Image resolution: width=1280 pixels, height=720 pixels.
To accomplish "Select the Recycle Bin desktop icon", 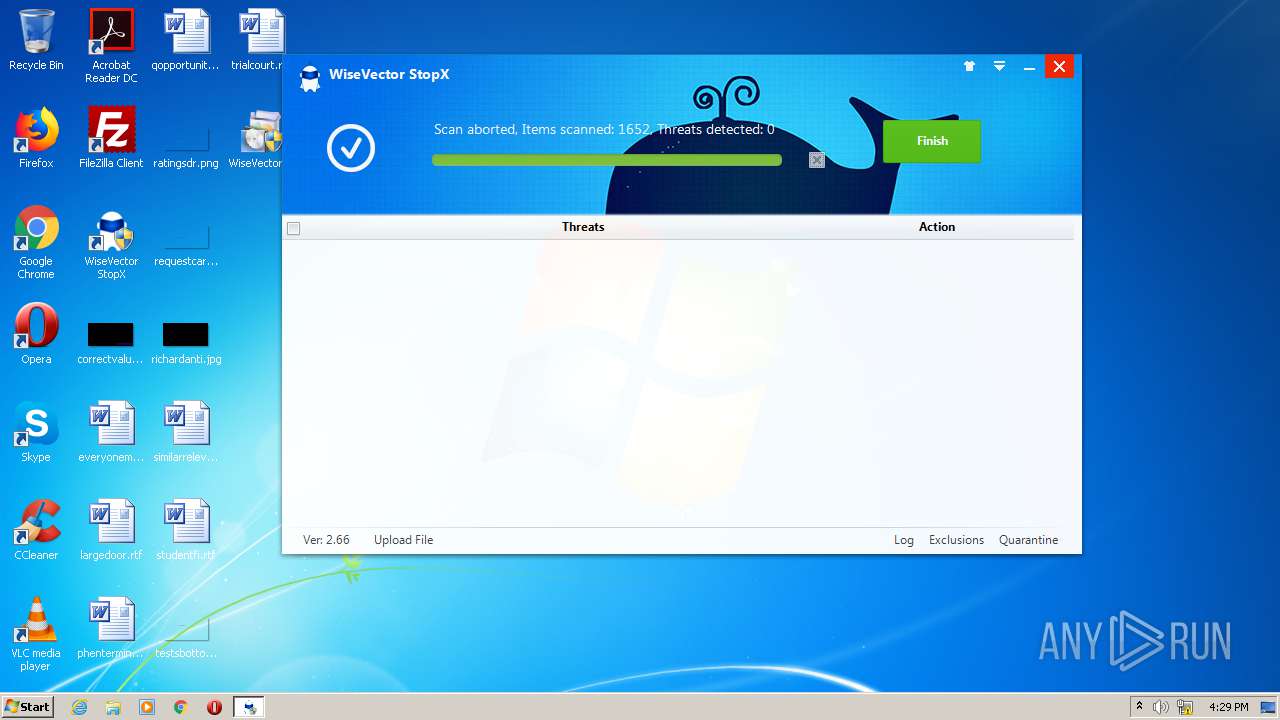I will coord(36,41).
